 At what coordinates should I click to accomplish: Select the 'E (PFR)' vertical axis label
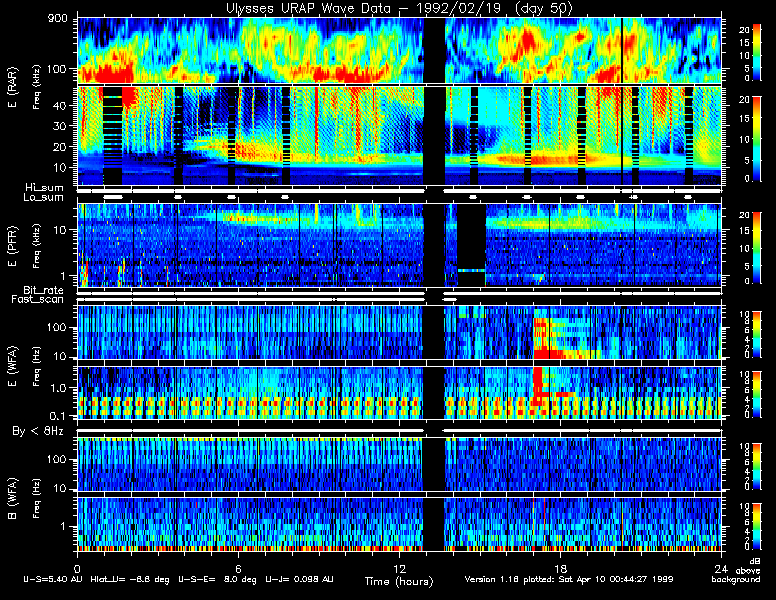tap(12, 247)
